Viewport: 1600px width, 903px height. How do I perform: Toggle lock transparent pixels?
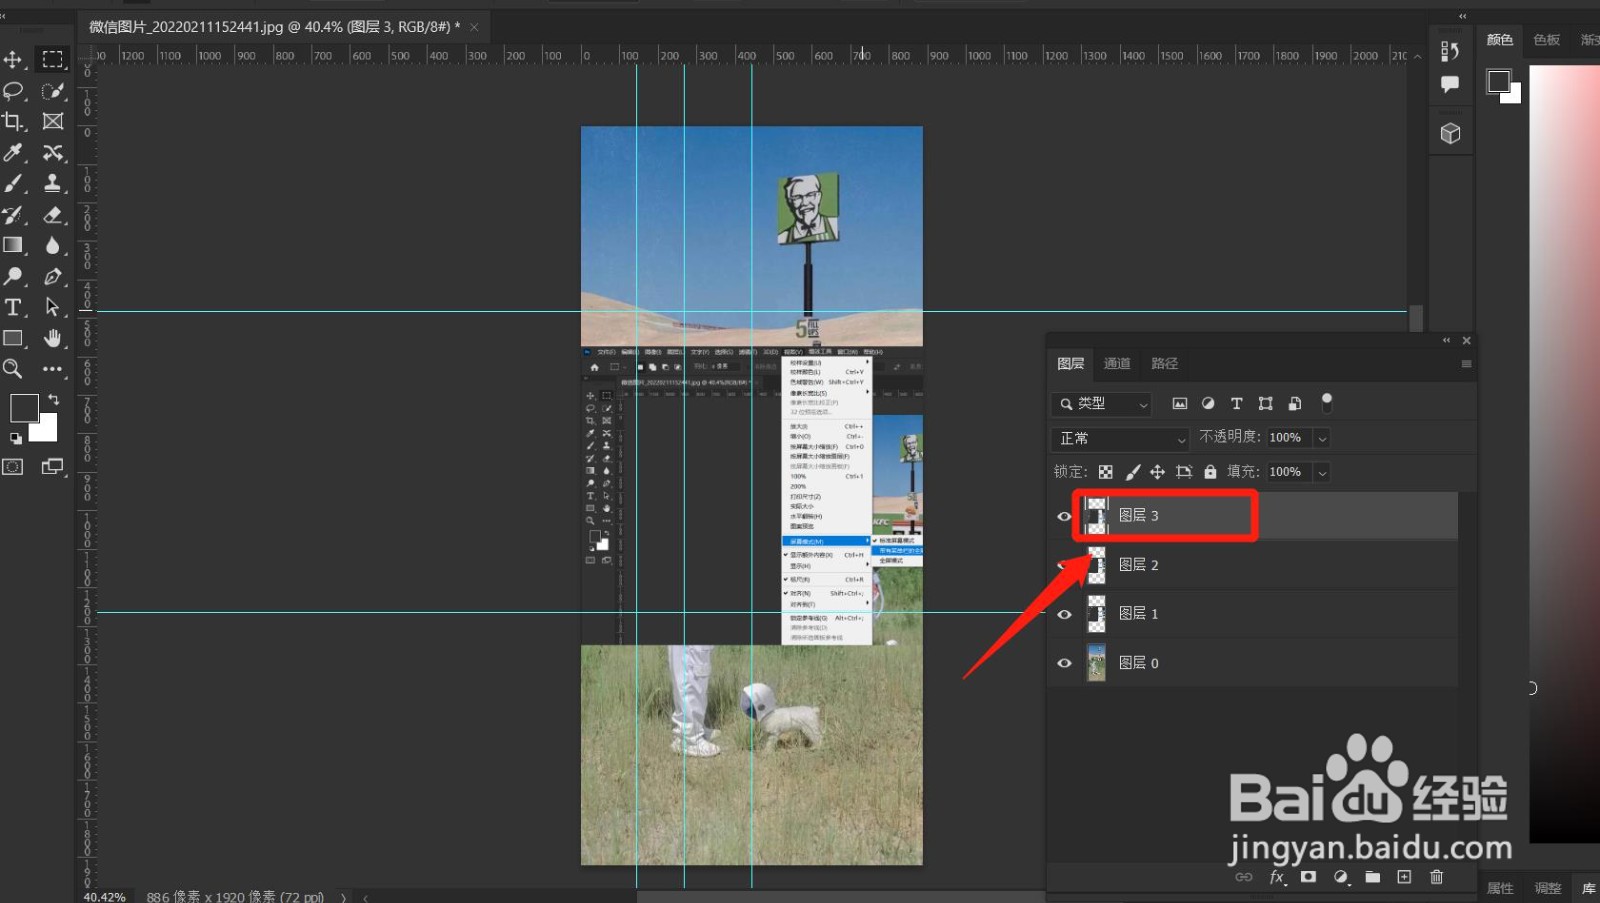coord(1106,472)
